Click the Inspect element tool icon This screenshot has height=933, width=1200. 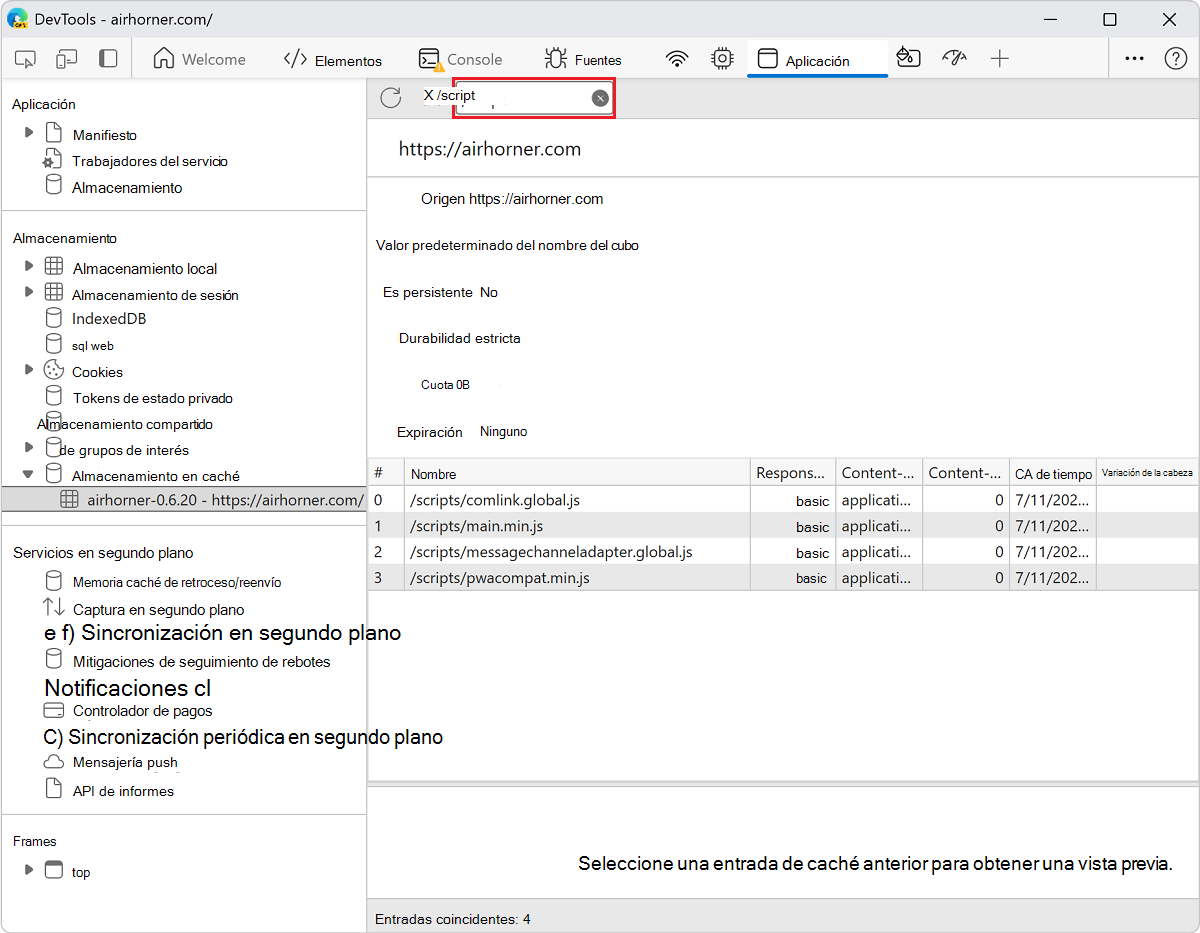coord(26,59)
